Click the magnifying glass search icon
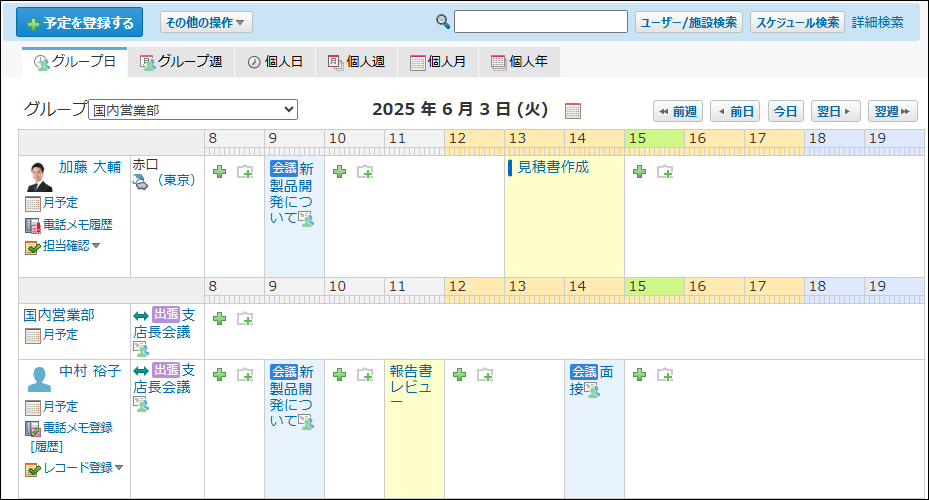Screen dimensions: 929x500 [443, 22]
